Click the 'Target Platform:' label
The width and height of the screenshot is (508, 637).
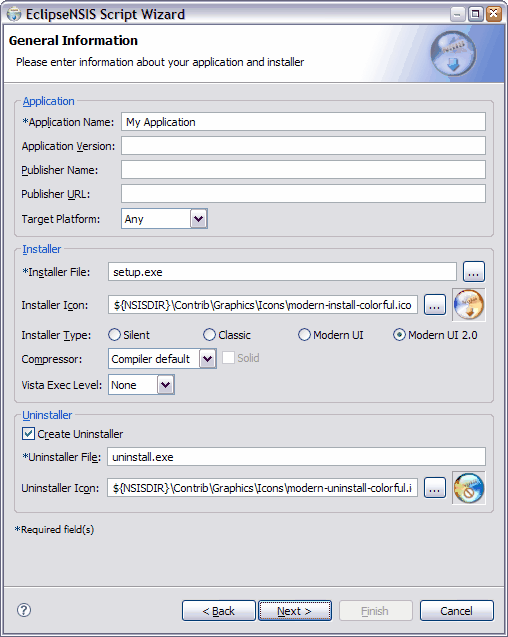61,219
